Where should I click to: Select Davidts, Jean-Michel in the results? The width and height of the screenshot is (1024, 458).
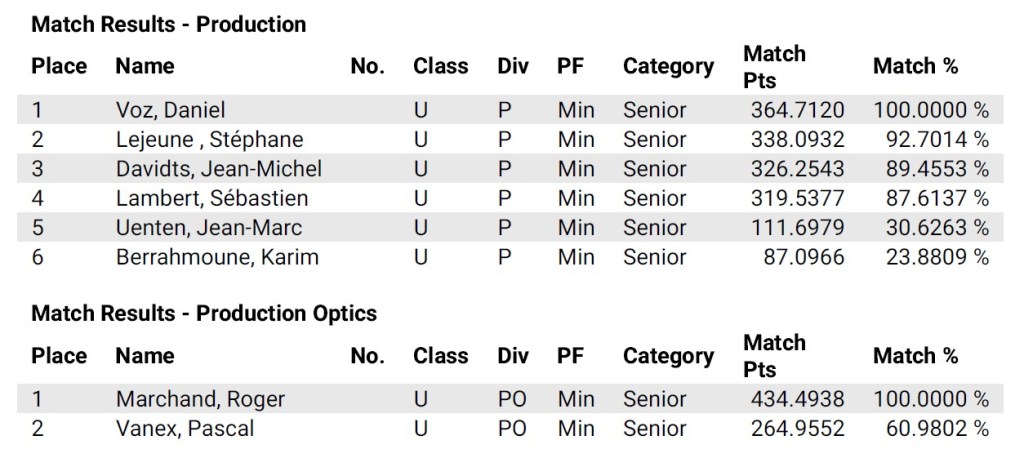click(219, 169)
